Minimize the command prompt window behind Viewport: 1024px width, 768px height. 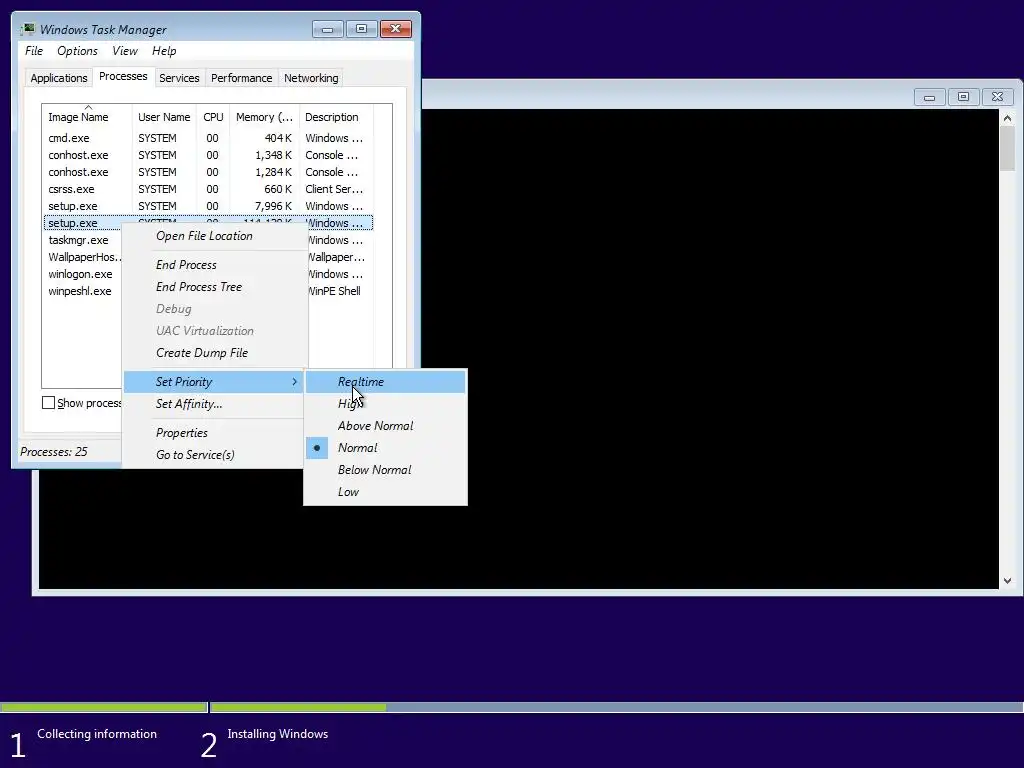pos(929,97)
